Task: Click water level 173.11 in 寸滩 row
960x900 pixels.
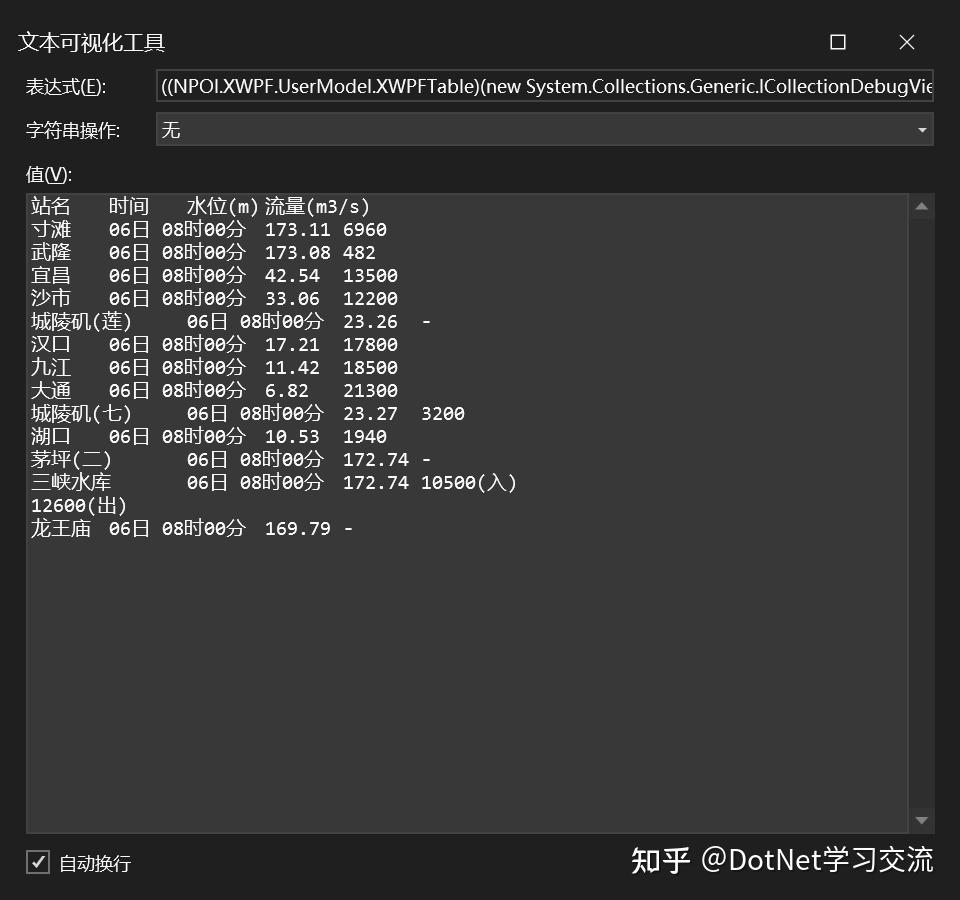Action: 298,230
